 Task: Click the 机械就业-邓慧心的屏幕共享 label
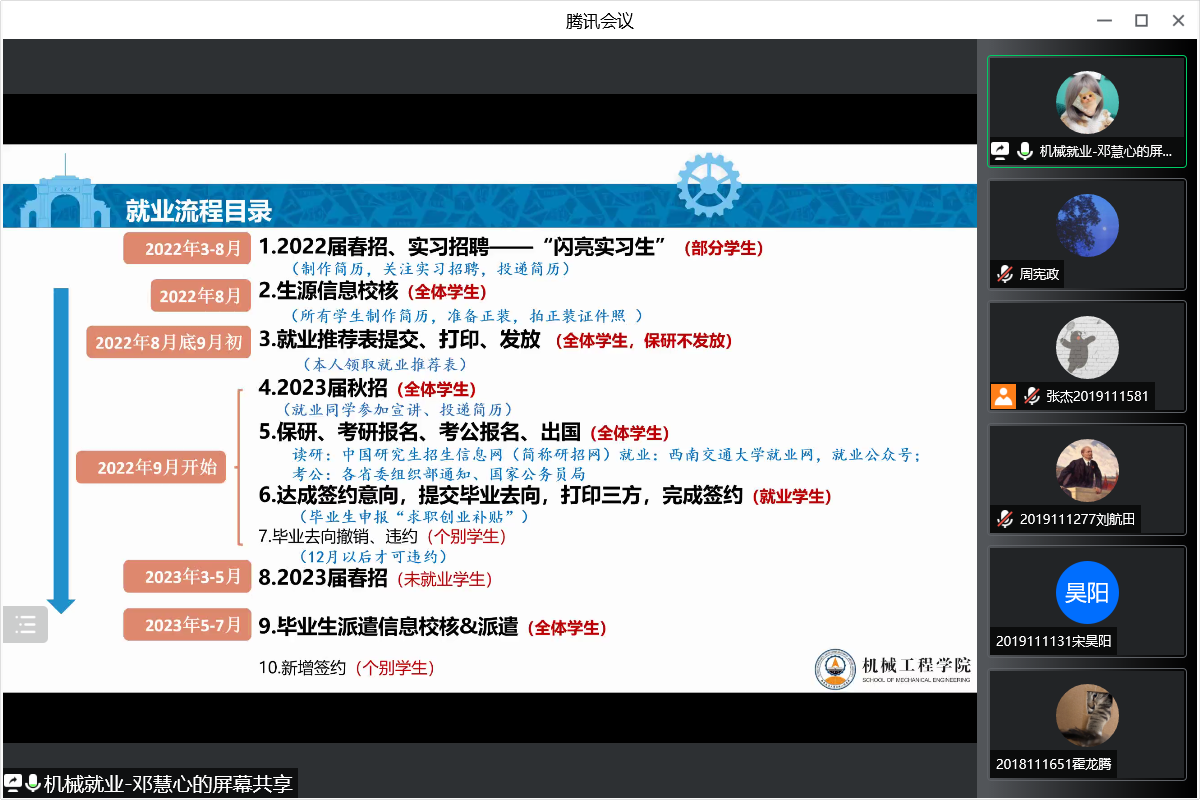[168, 784]
